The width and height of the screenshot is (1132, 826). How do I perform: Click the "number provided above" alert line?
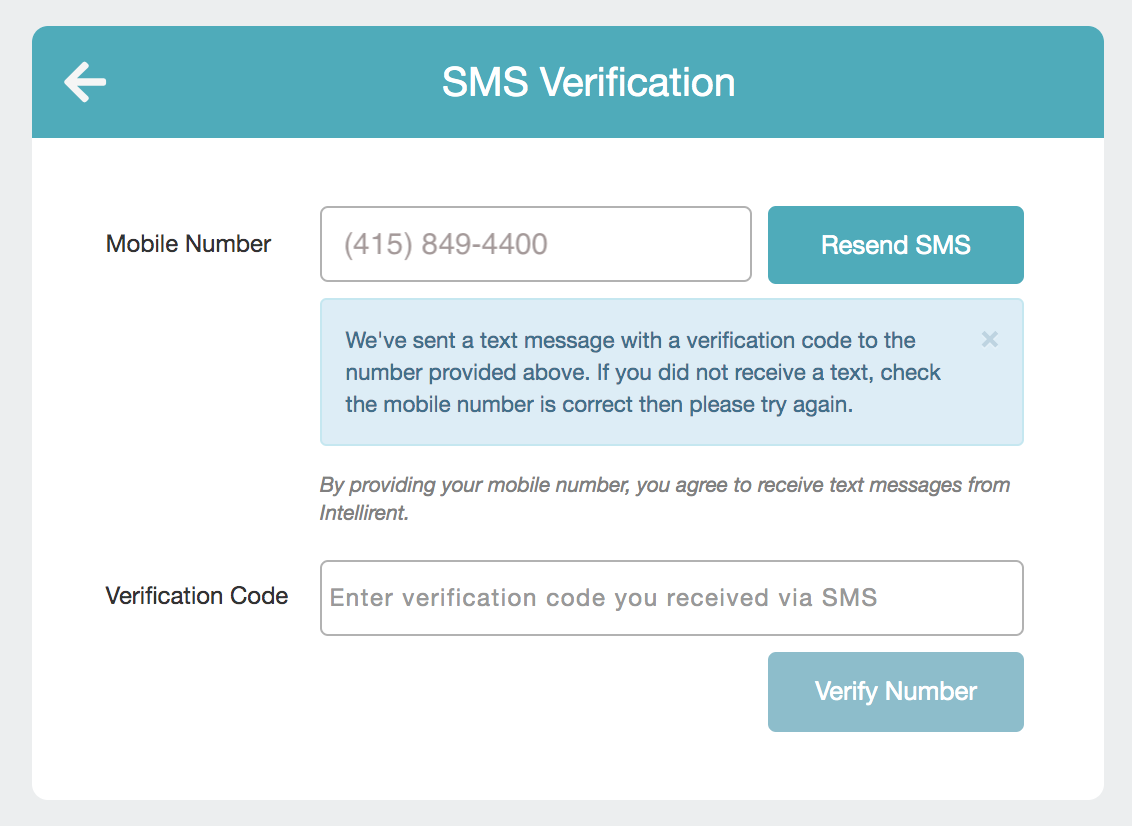coord(643,373)
